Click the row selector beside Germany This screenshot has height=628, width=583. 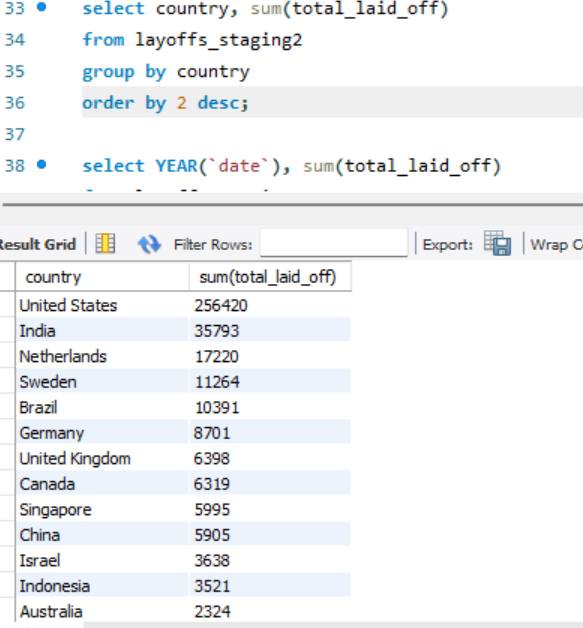(8, 433)
